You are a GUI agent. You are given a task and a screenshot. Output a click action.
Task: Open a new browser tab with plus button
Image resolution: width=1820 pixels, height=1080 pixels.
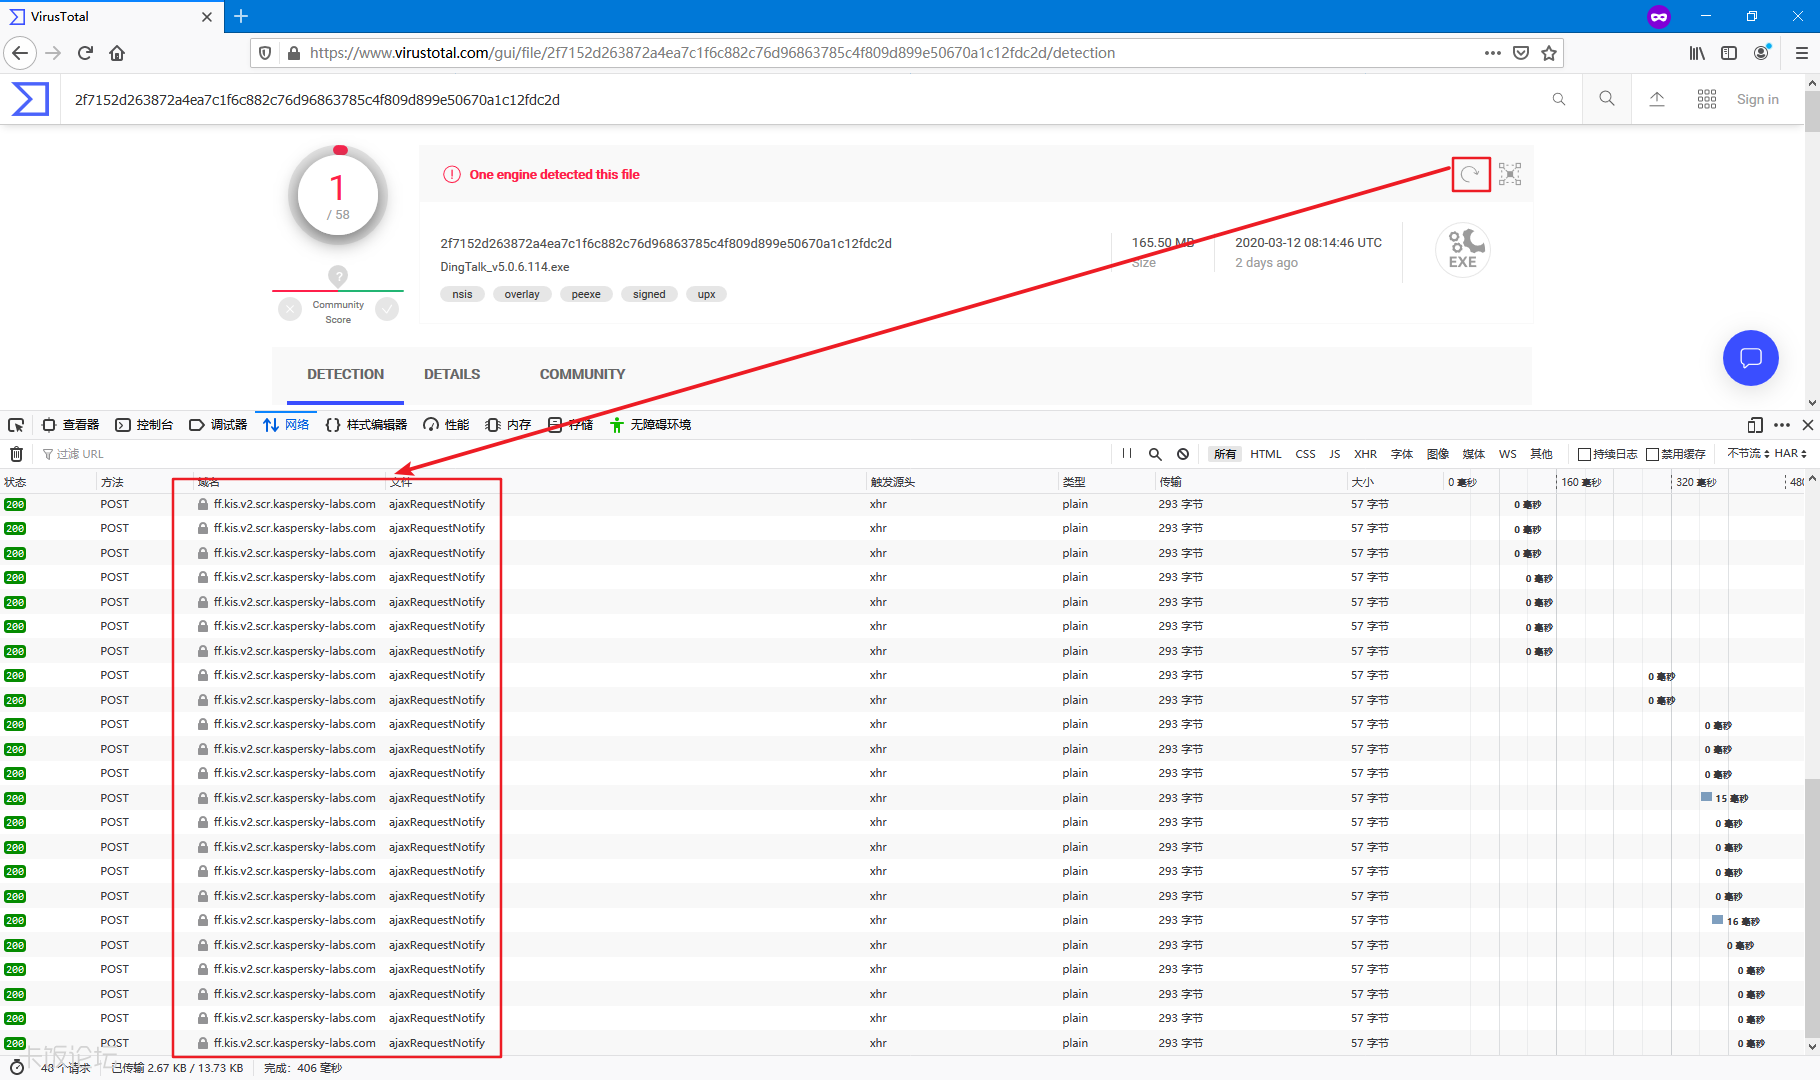coord(241,16)
